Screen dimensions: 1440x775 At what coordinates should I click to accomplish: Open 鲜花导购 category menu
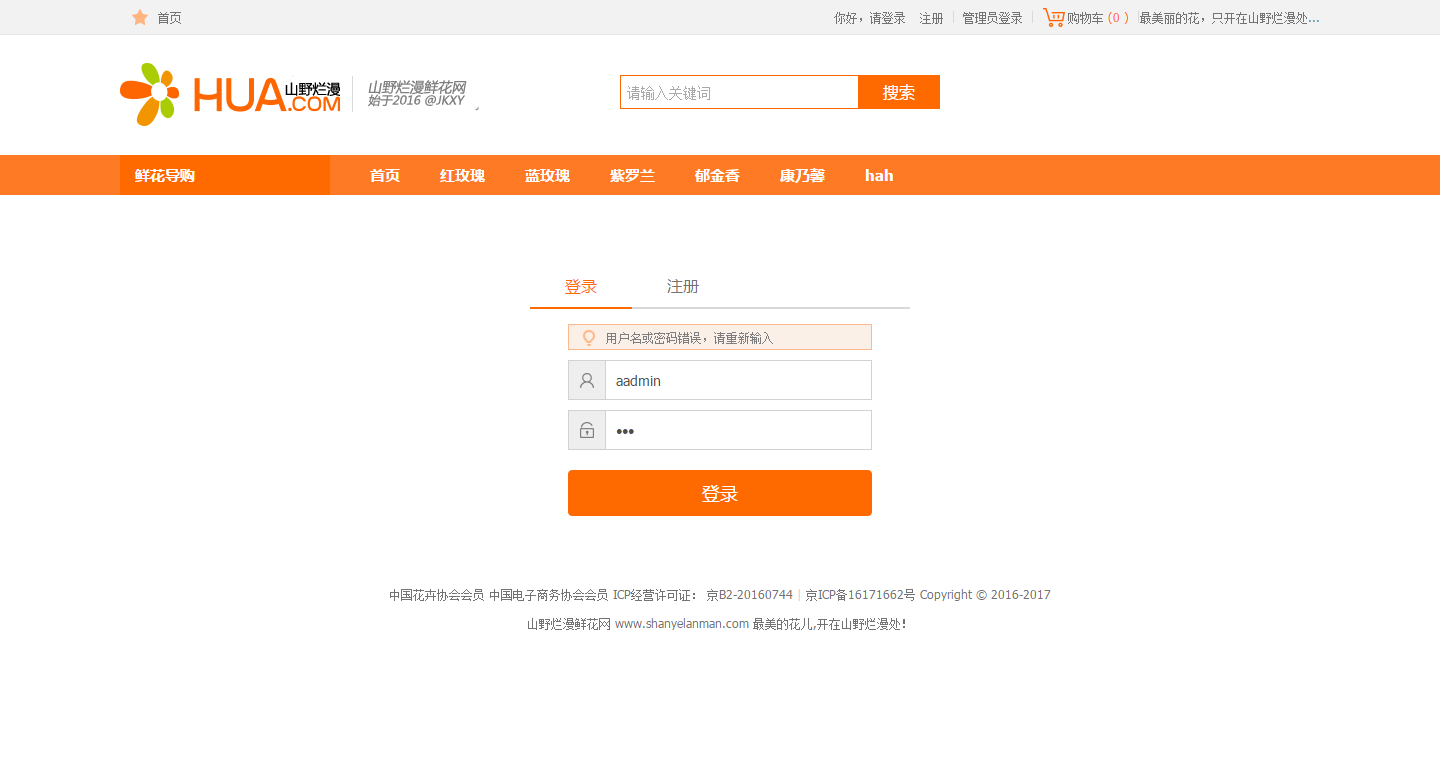pos(225,175)
